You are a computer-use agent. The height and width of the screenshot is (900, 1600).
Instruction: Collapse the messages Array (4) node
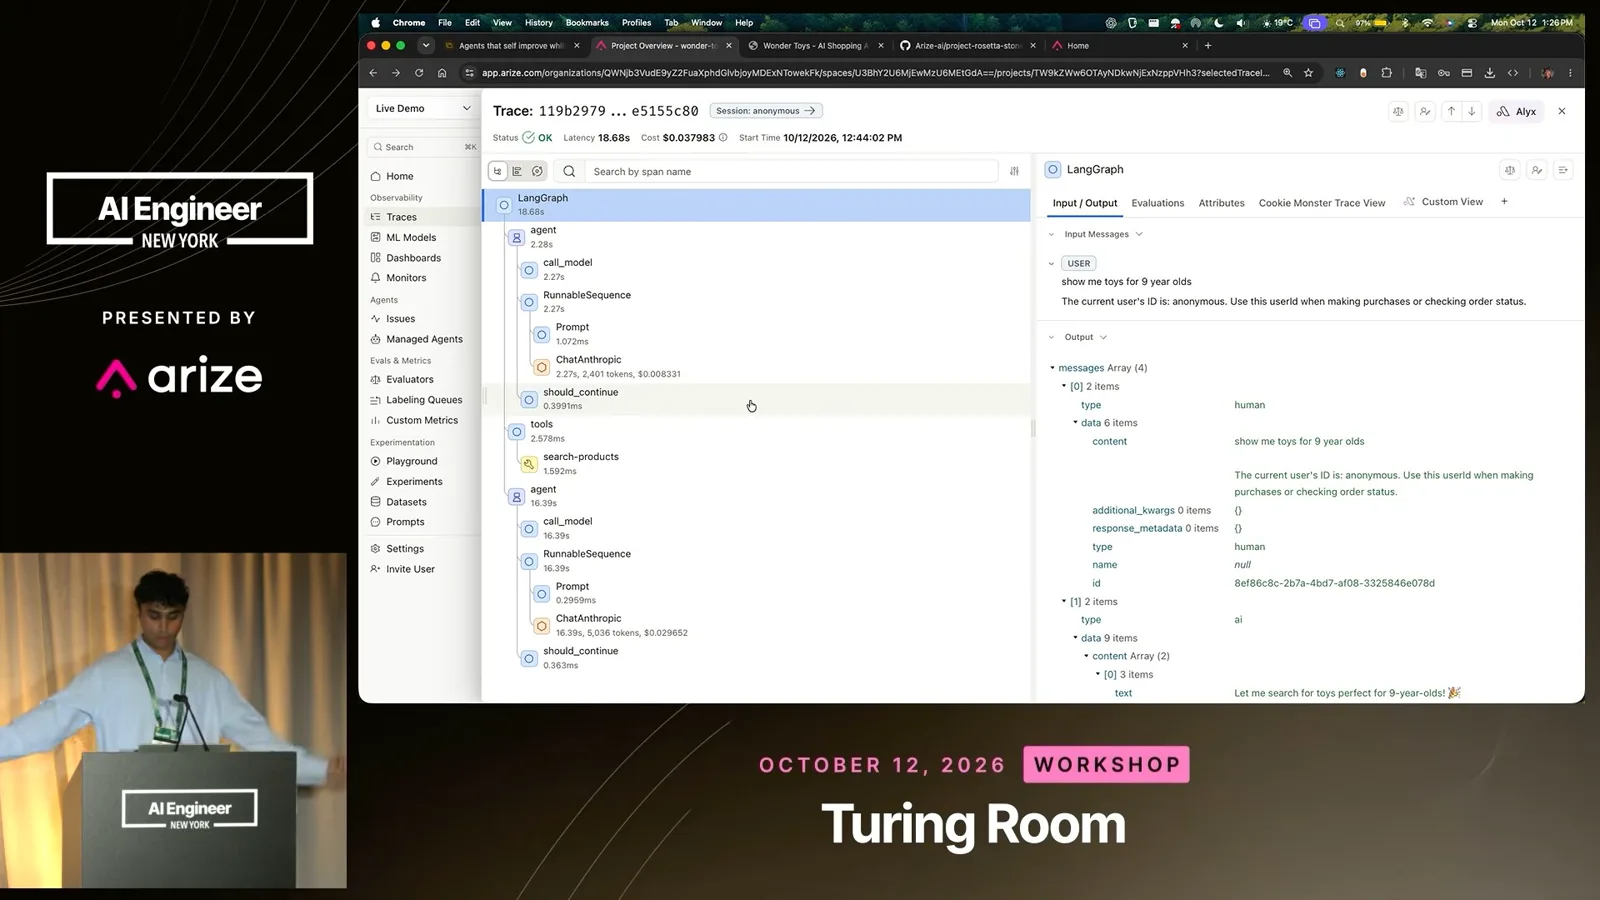[1052, 368]
